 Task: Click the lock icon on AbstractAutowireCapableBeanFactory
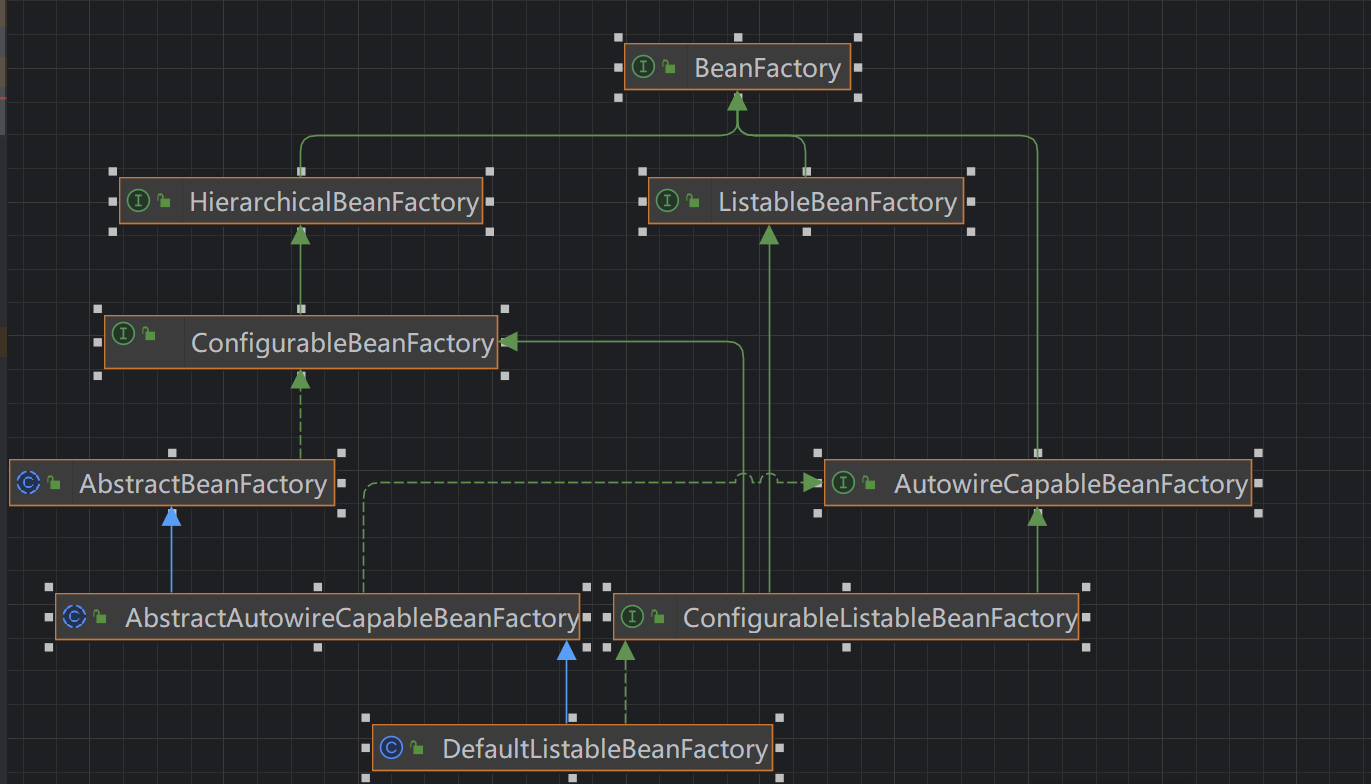click(100, 617)
